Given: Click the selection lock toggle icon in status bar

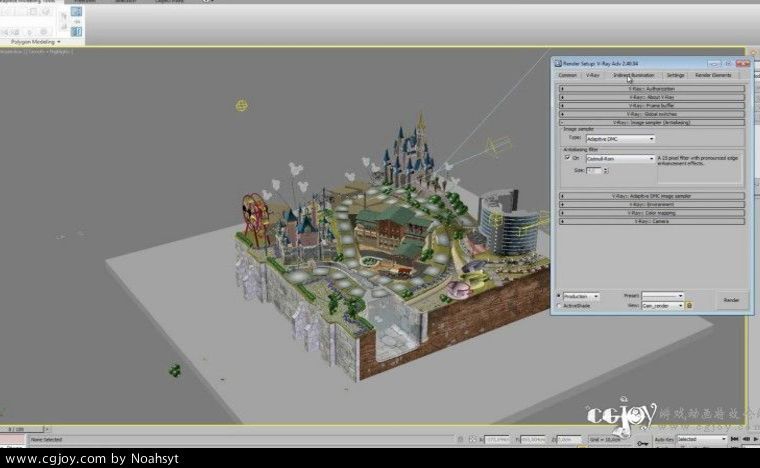Looking at the screenshot, I should (x=460, y=439).
